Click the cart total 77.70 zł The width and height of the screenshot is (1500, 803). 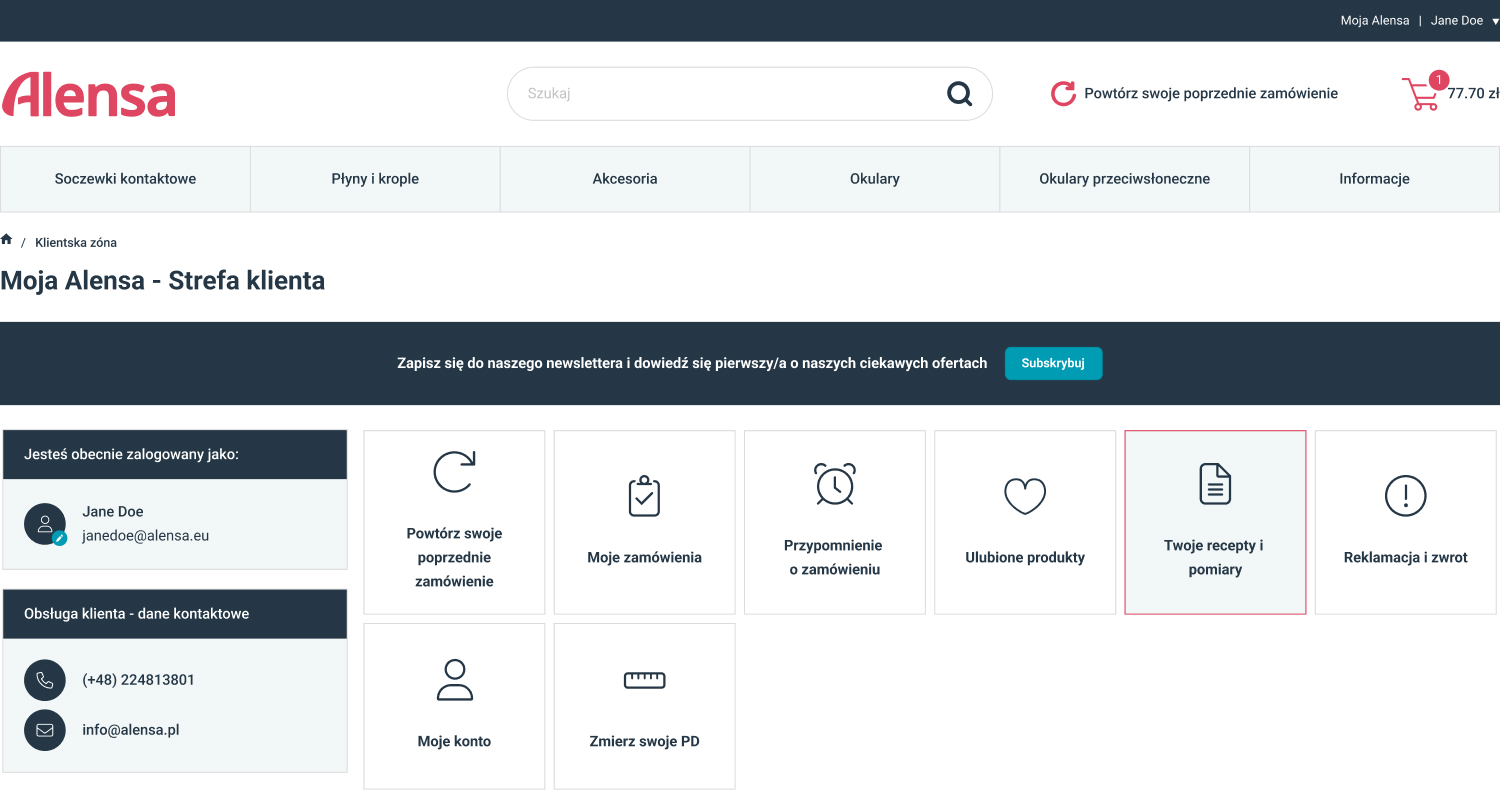coord(1473,94)
